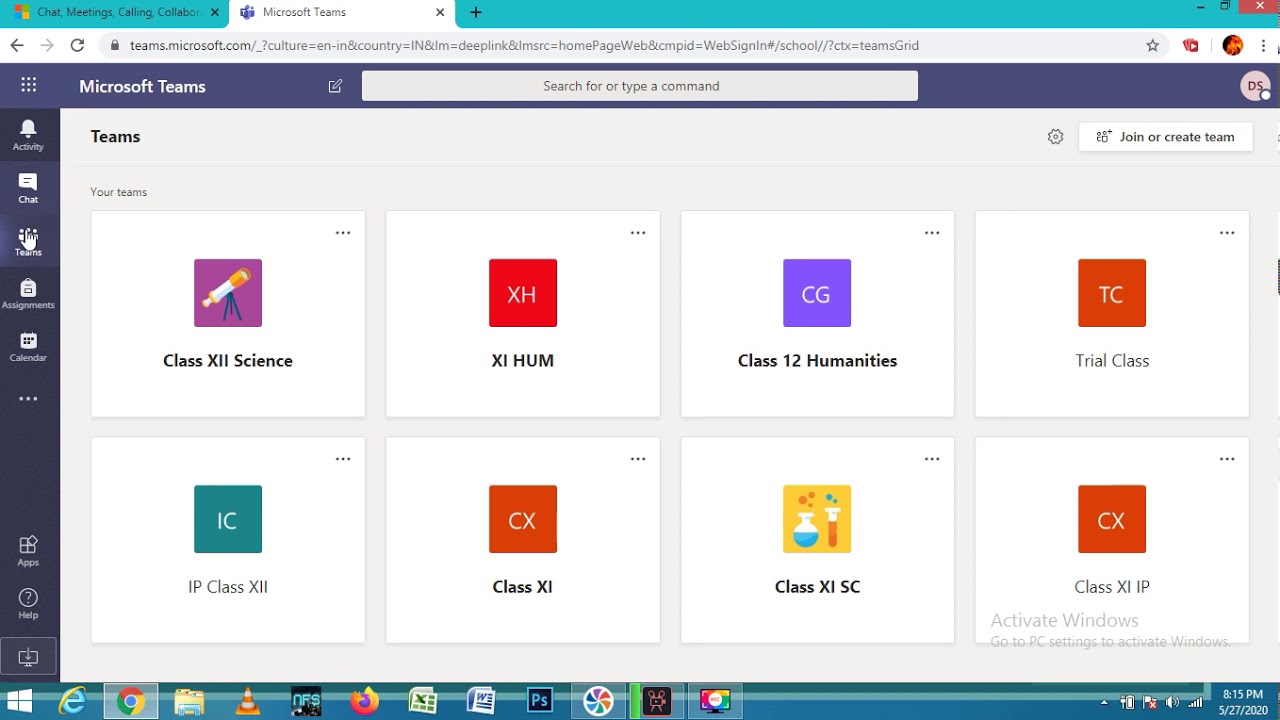The height and width of the screenshot is (720, 1280).
Task: Open a new browser tab
Action: (476, 12)
